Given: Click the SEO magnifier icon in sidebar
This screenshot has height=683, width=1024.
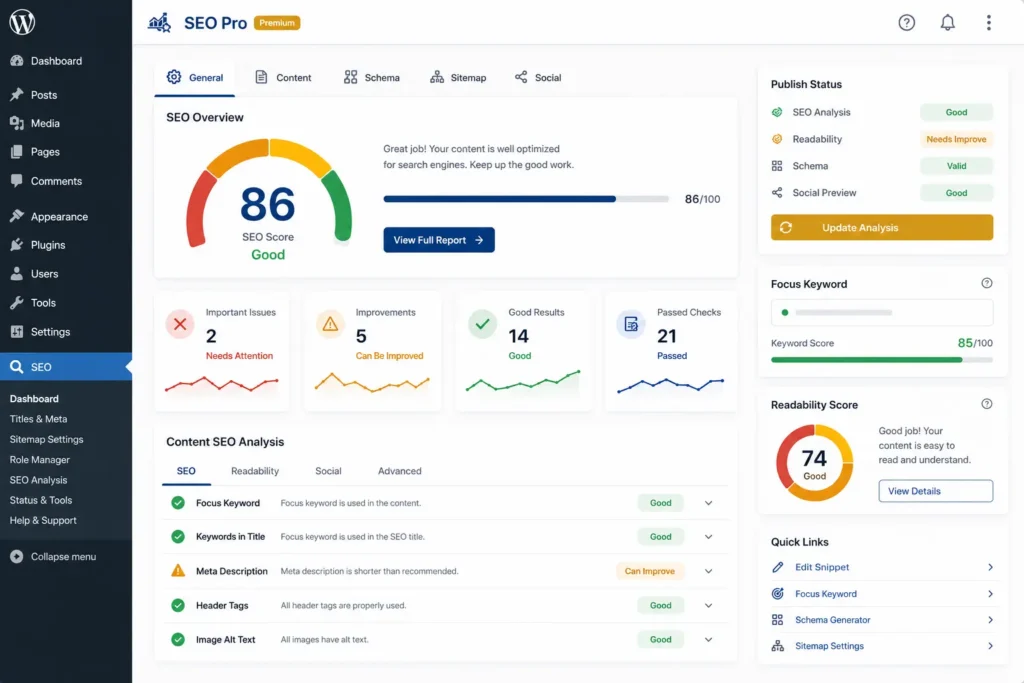Looking at the screenshot, I should click(17, 367).
